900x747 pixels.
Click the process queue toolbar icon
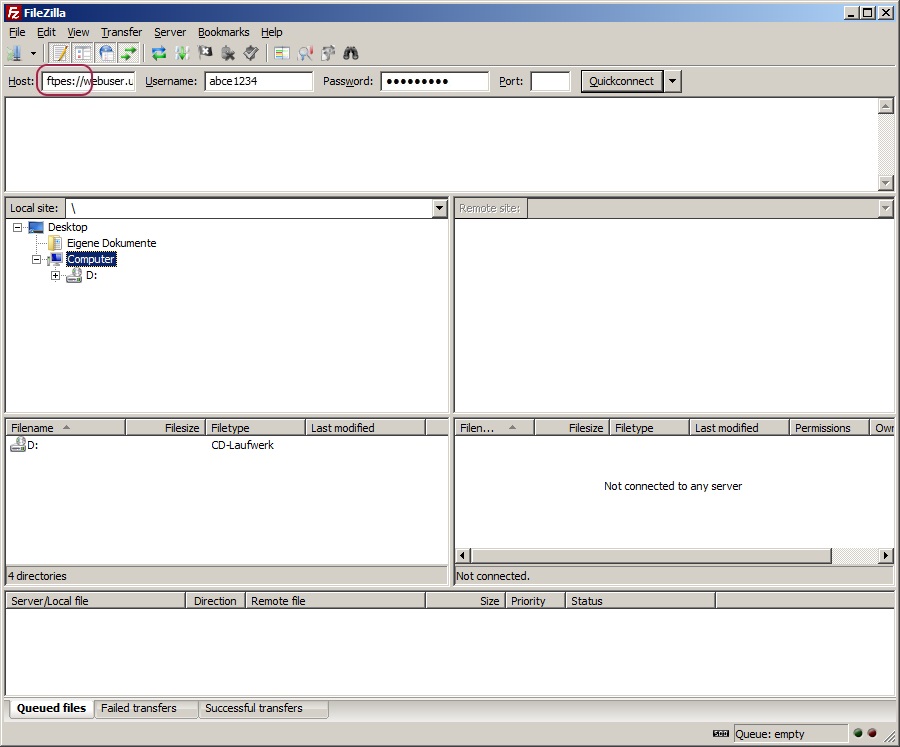coord(182,53)
